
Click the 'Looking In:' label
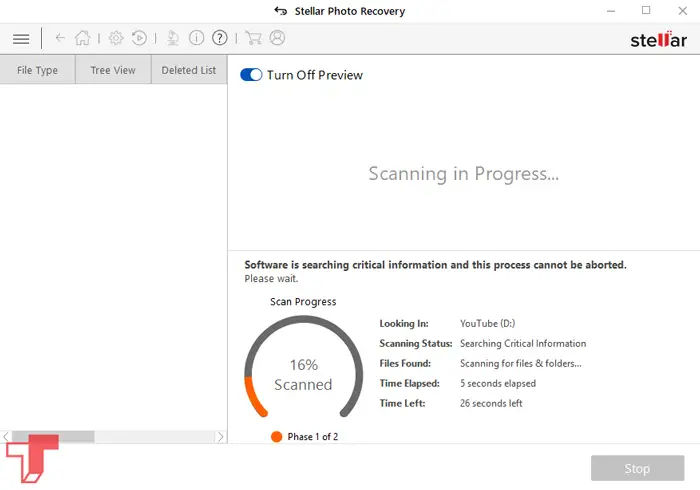point(404,324)
